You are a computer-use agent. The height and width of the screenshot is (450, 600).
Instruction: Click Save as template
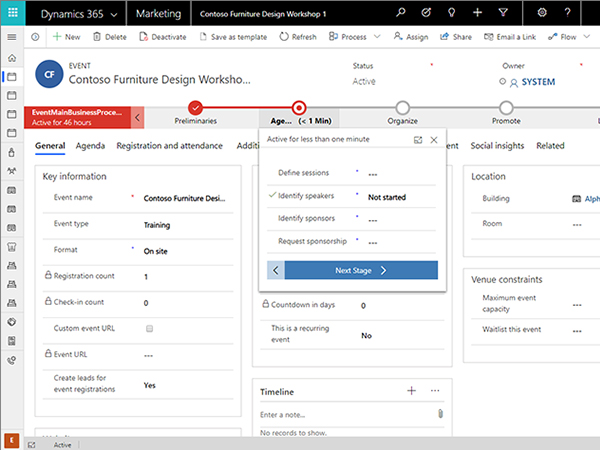click(x=233, y=37)
